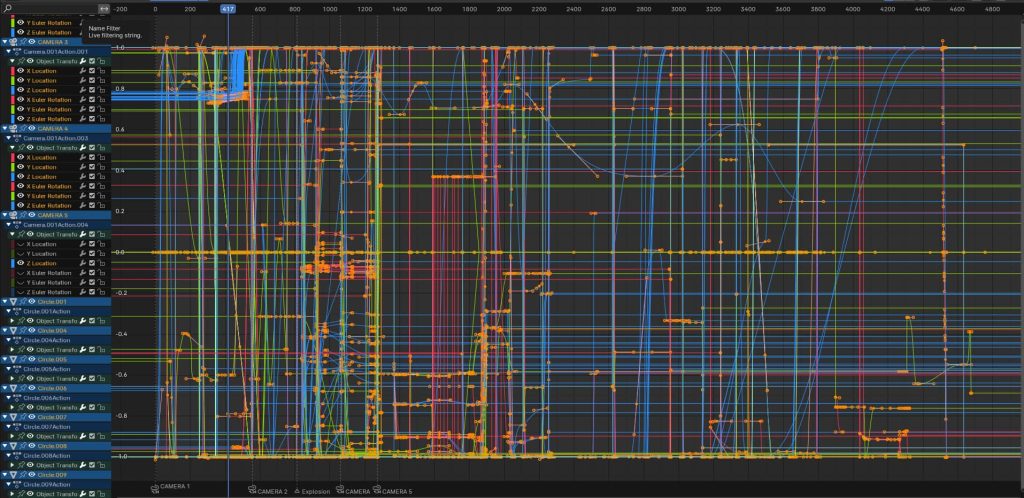Select the Explosion timeline marker
The height and width of the screenshot is (498, 1024).
tap(313, 492)
